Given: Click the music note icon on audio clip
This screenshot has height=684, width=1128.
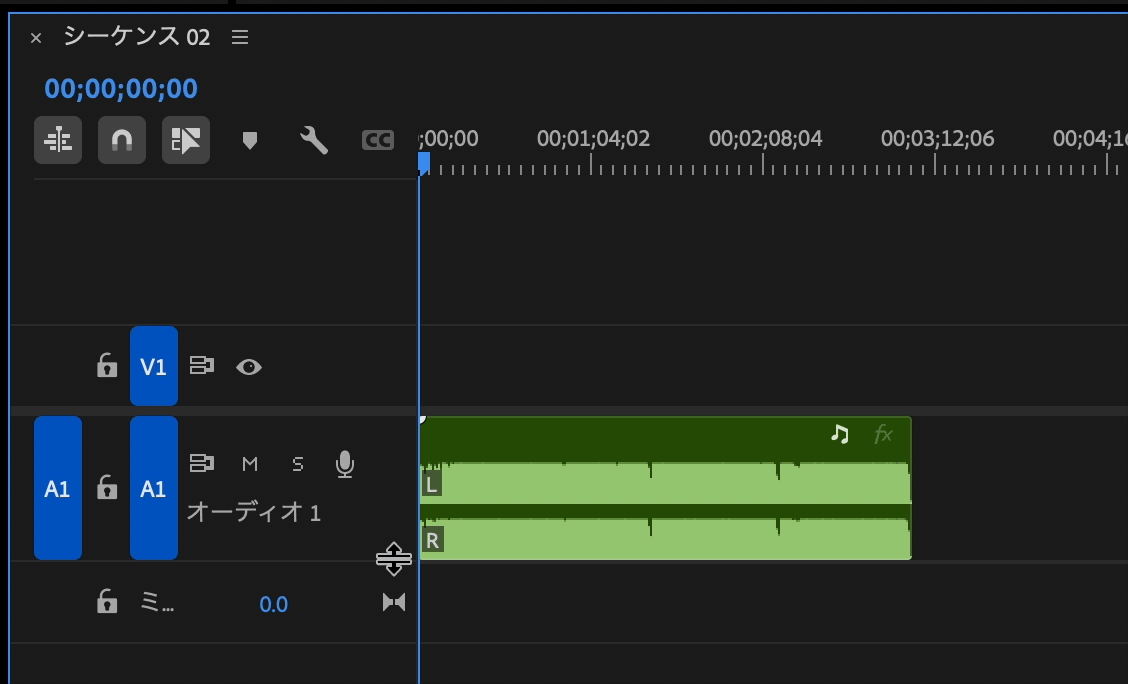Looking at the screenshot, I should (x=840, y=434).
